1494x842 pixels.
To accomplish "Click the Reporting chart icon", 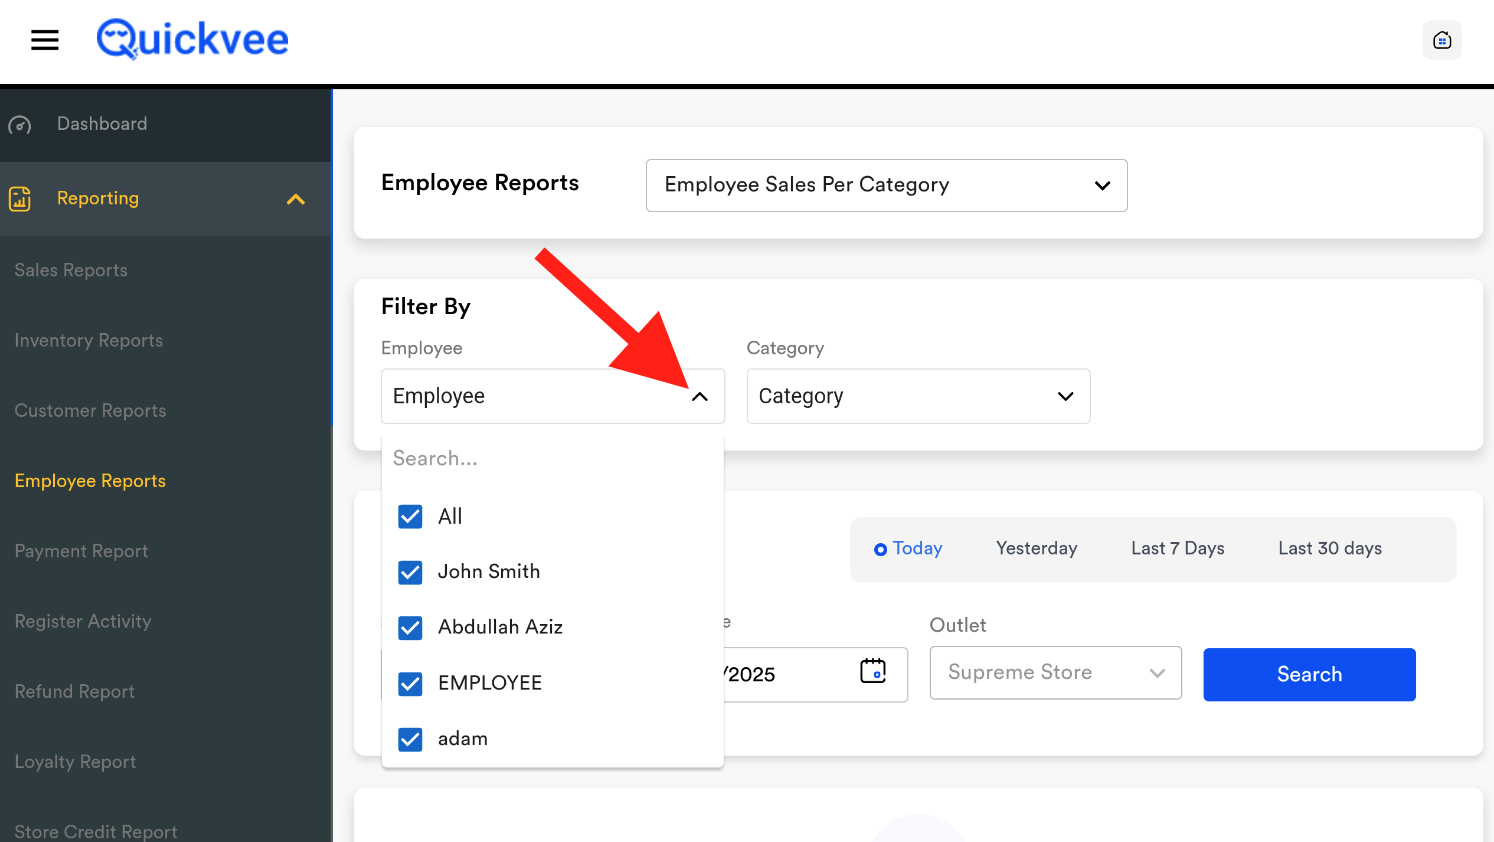I will tap(20, 199).
